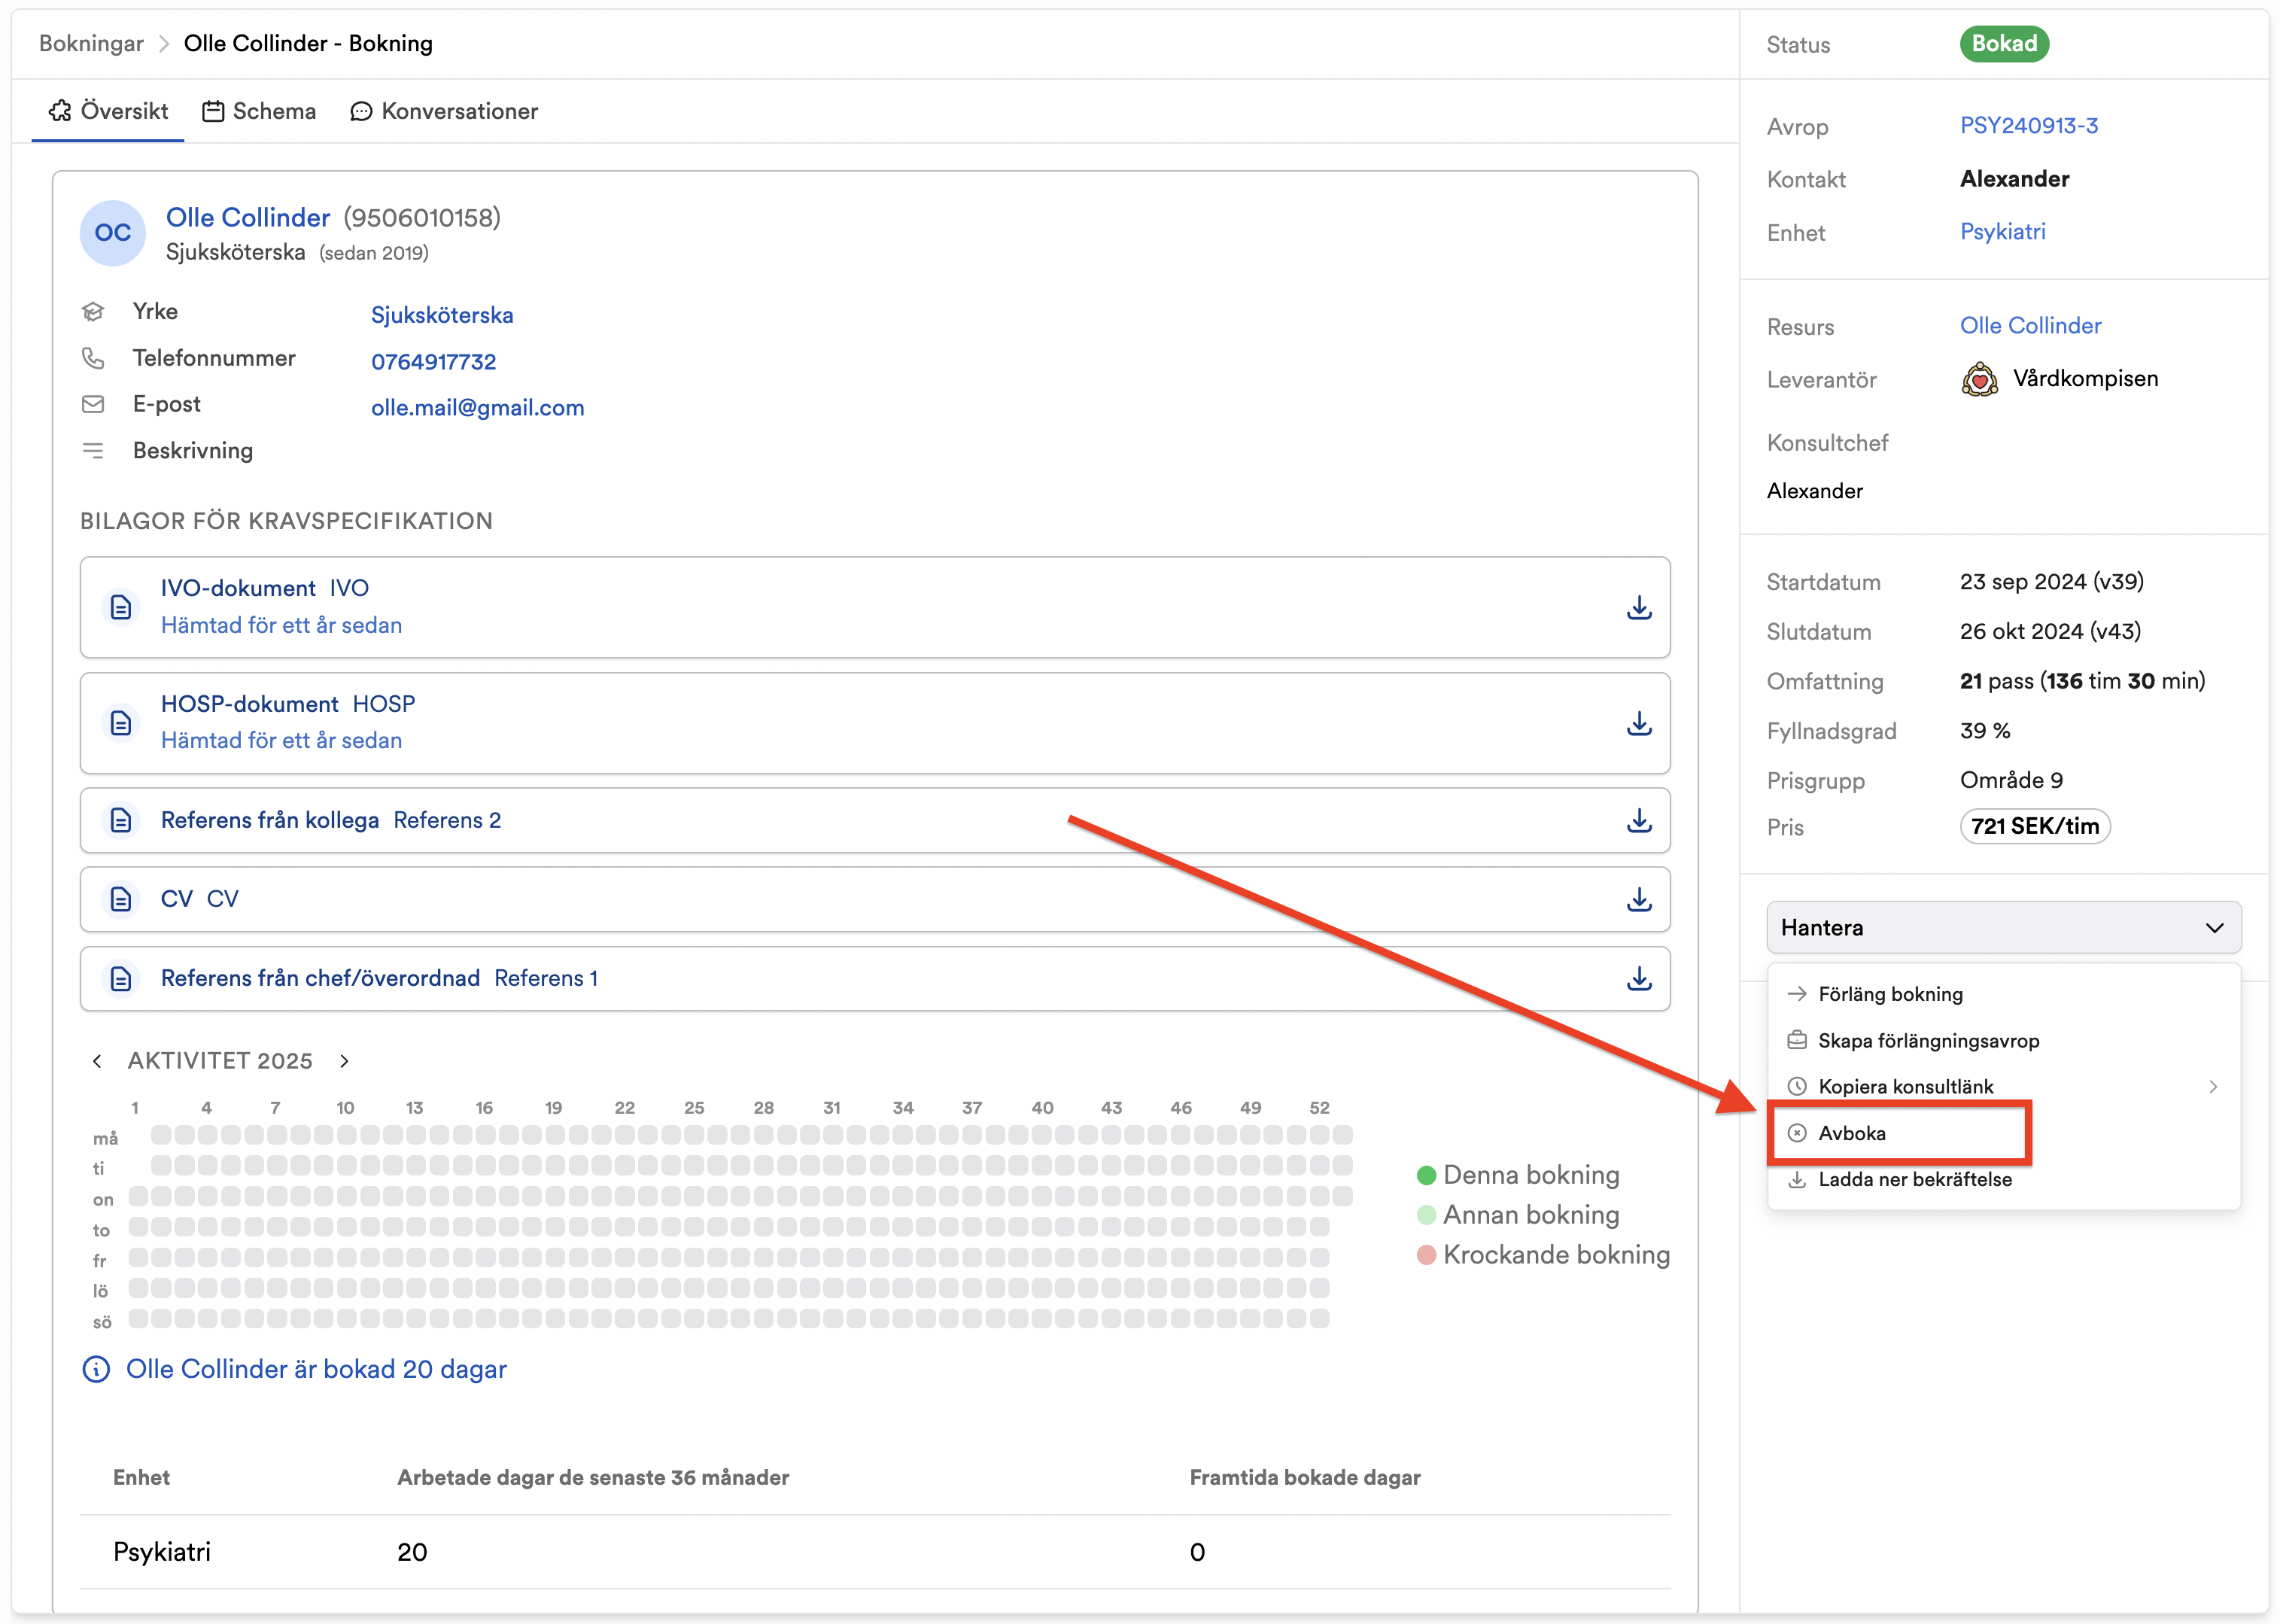Click the Referens från chef/överordnad file icon
Screen dimensions: 2280x1624
(x=121, y=978)
